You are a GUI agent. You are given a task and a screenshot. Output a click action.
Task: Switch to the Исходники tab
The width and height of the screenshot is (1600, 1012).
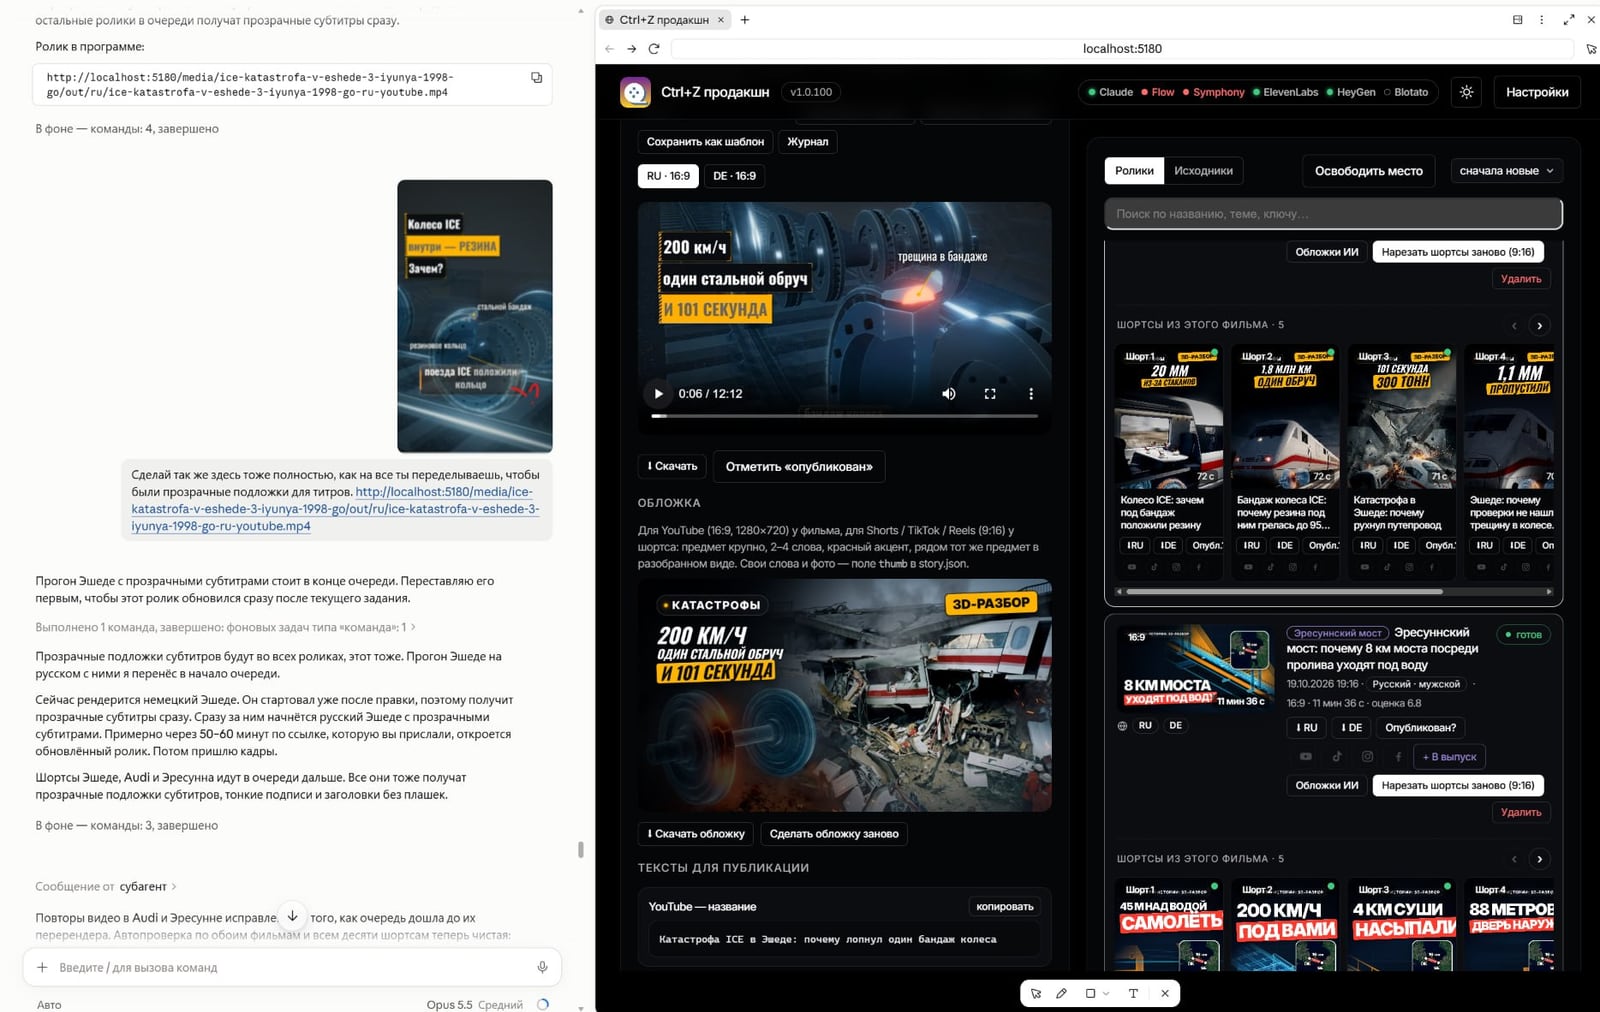[x=1203, y=171]
